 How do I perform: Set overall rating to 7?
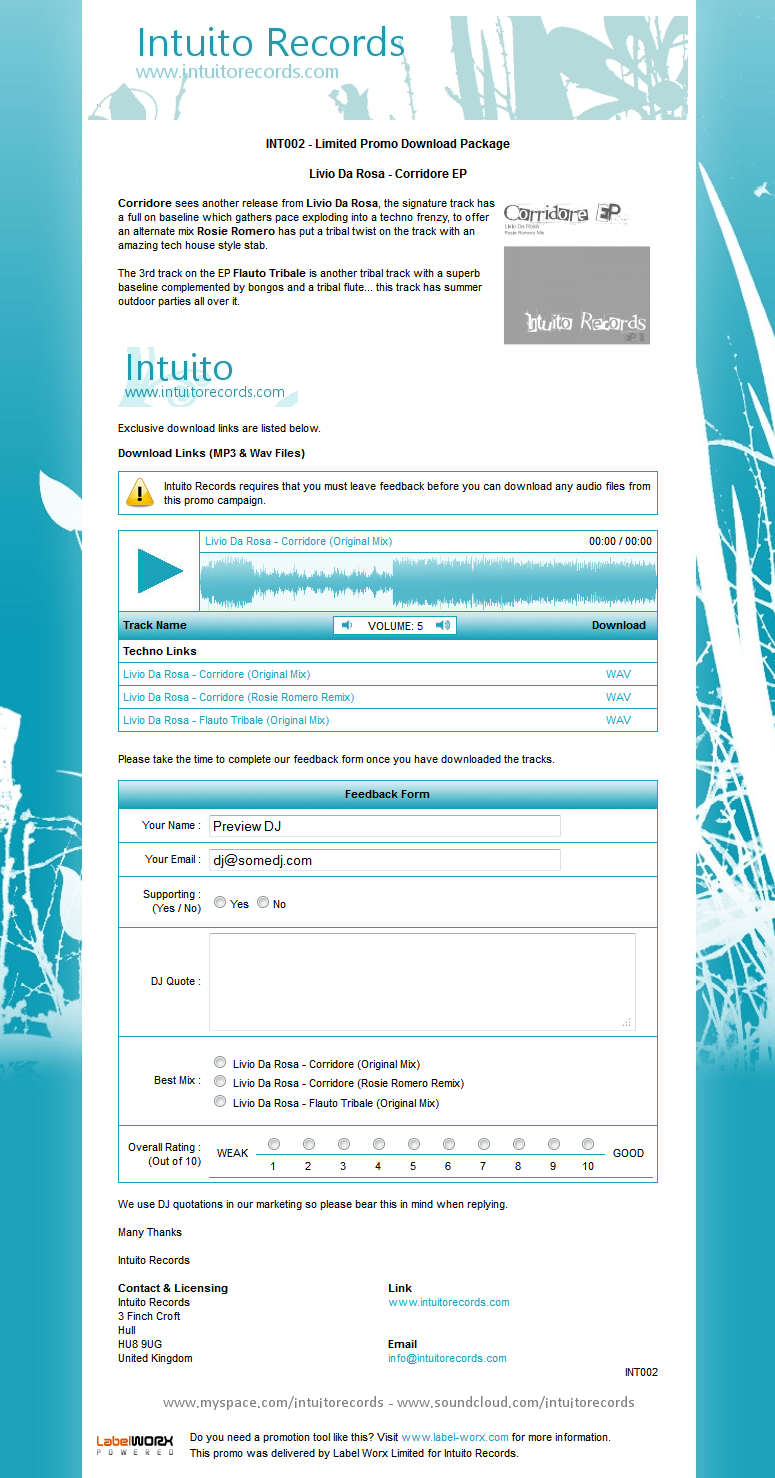pos(484,1144)
